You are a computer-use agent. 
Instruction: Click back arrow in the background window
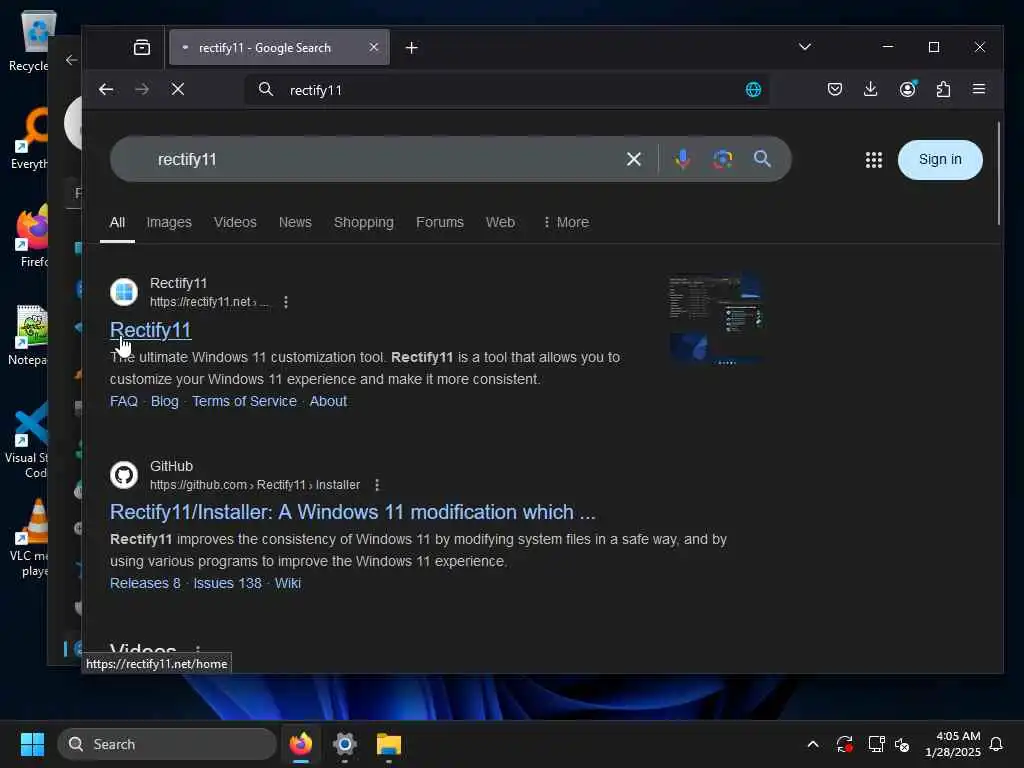pos(71,60)
